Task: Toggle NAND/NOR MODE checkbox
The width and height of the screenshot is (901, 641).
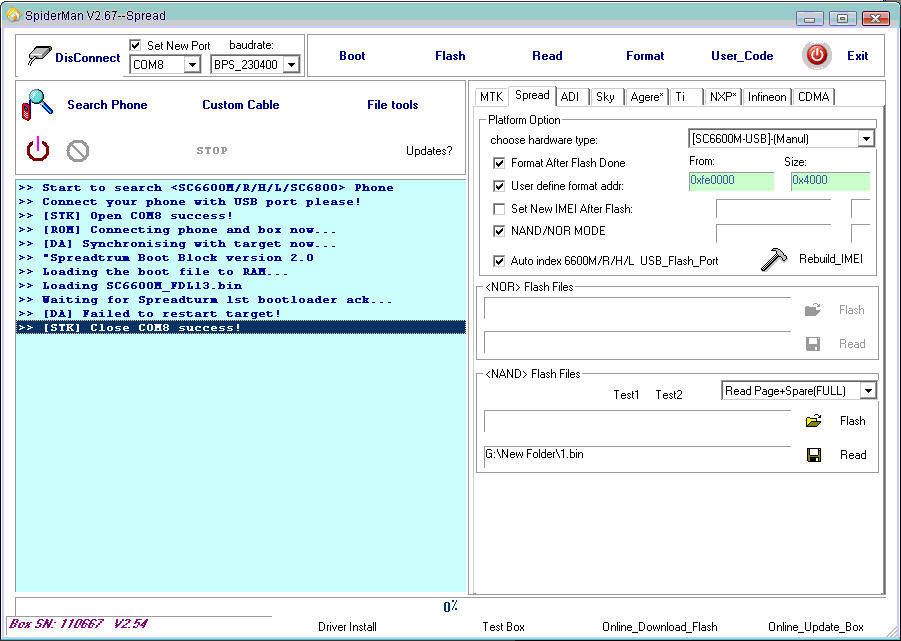Action: click(499, 231)
